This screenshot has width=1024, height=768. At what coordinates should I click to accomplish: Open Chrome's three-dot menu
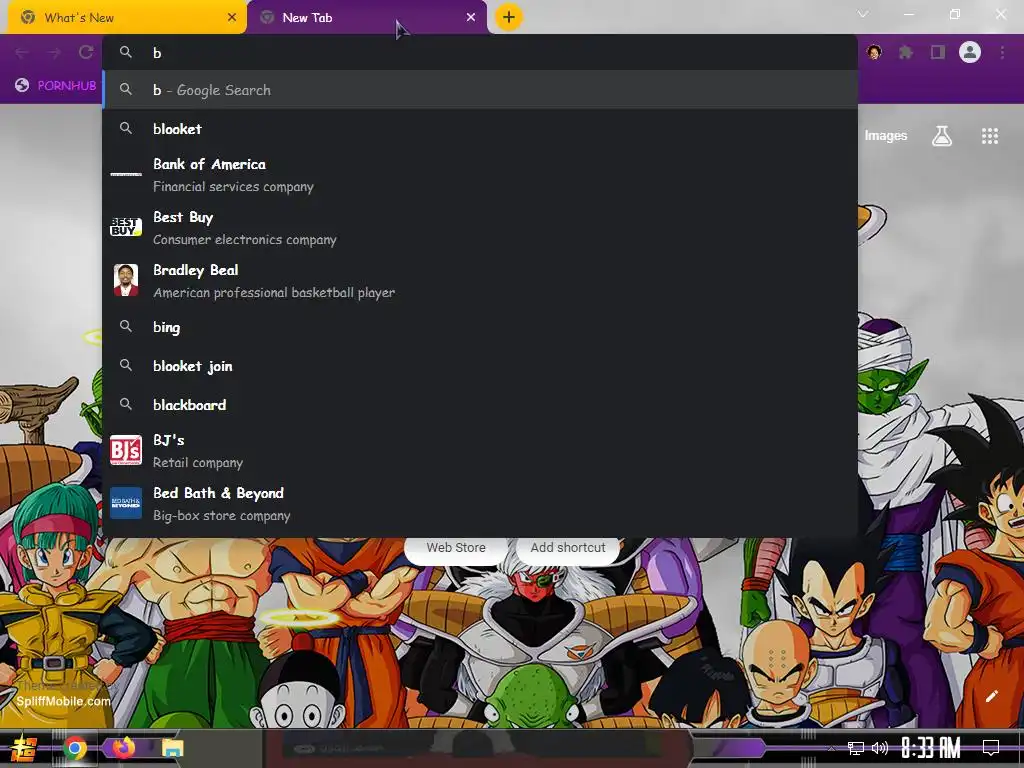(1002, 52)
